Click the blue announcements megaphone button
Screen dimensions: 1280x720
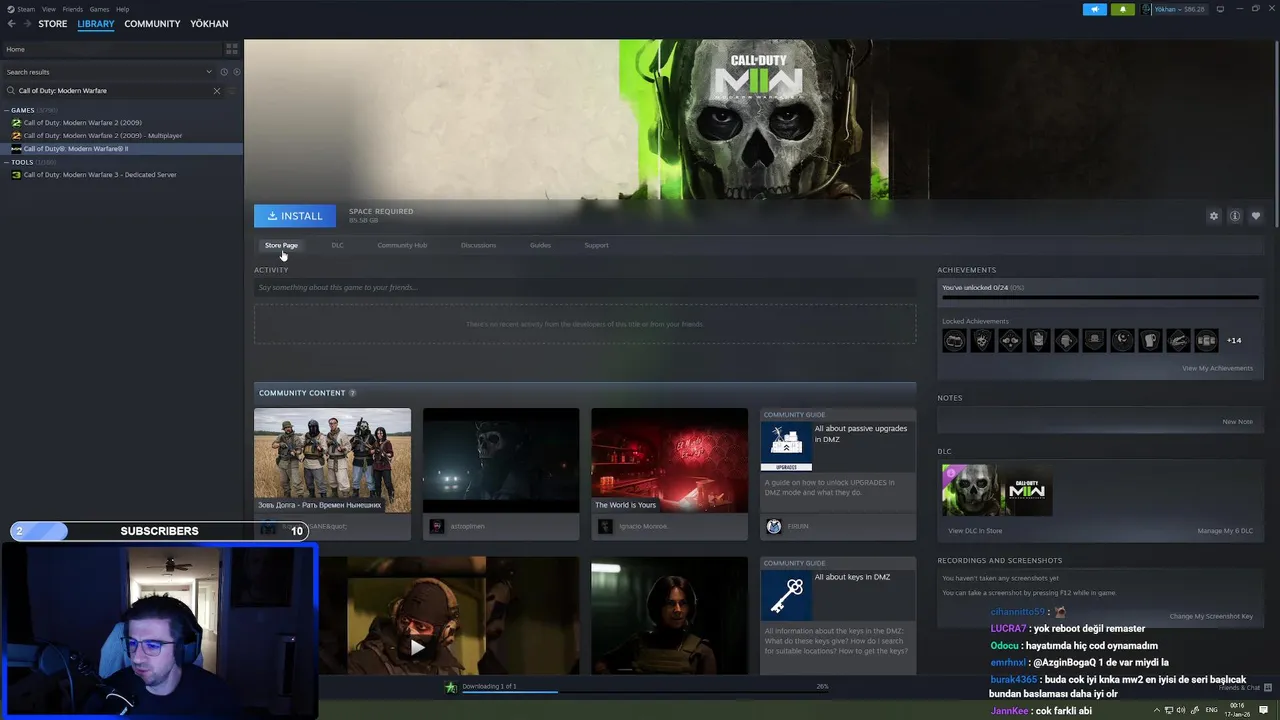(x=1094, y=9)
